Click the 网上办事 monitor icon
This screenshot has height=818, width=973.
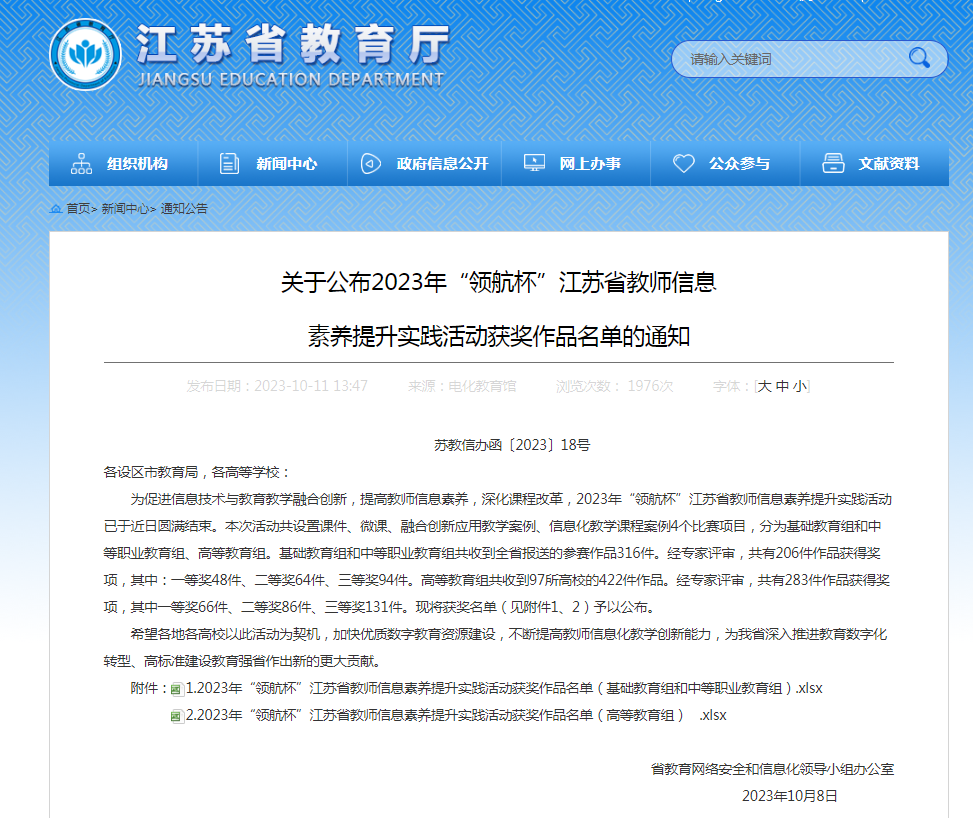534,164
